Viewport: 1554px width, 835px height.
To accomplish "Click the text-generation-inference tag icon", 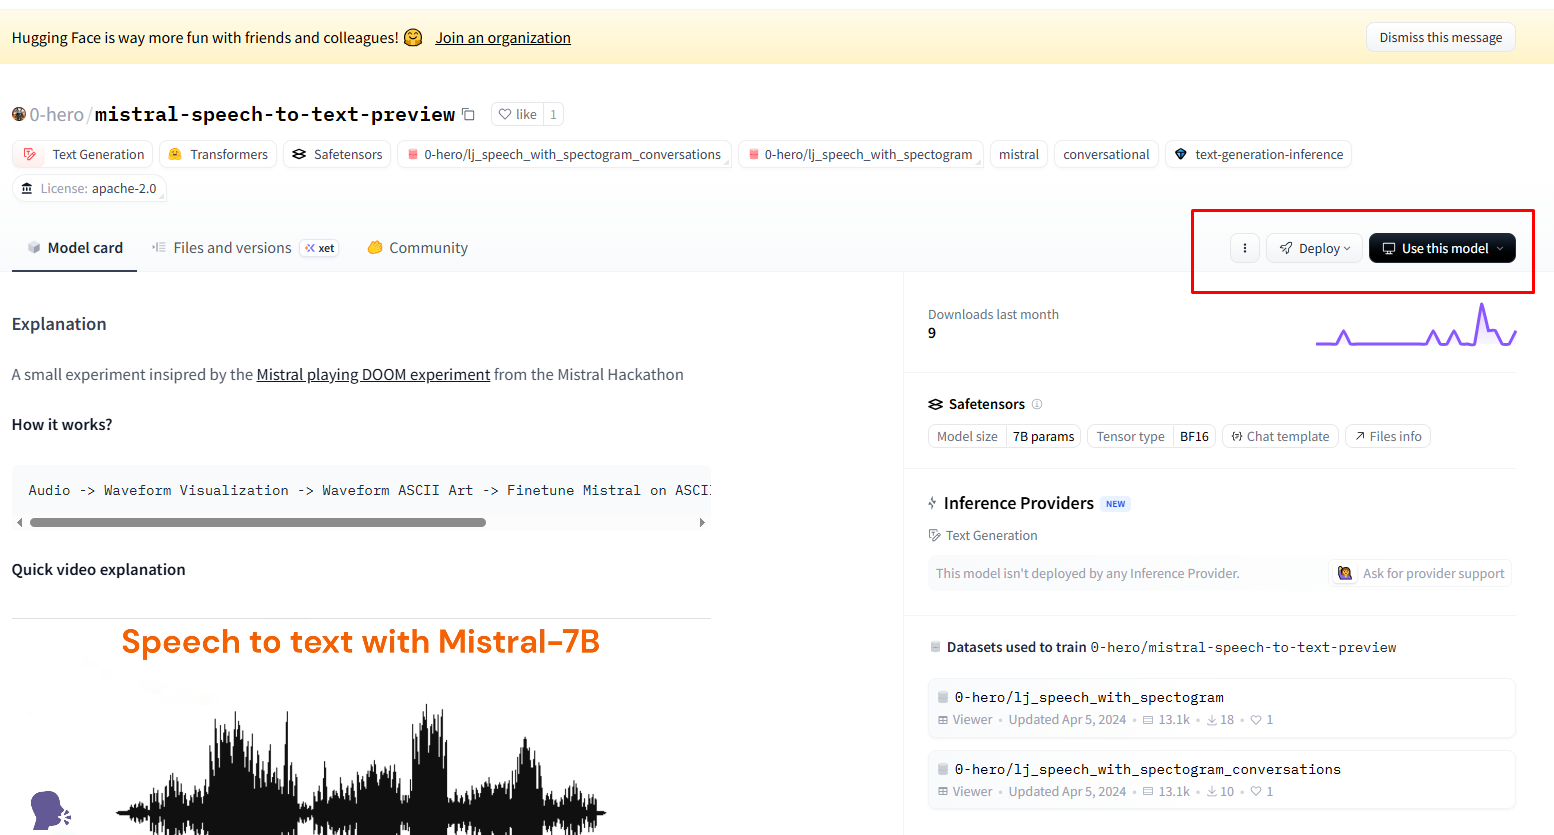I will pos(1180,154).
